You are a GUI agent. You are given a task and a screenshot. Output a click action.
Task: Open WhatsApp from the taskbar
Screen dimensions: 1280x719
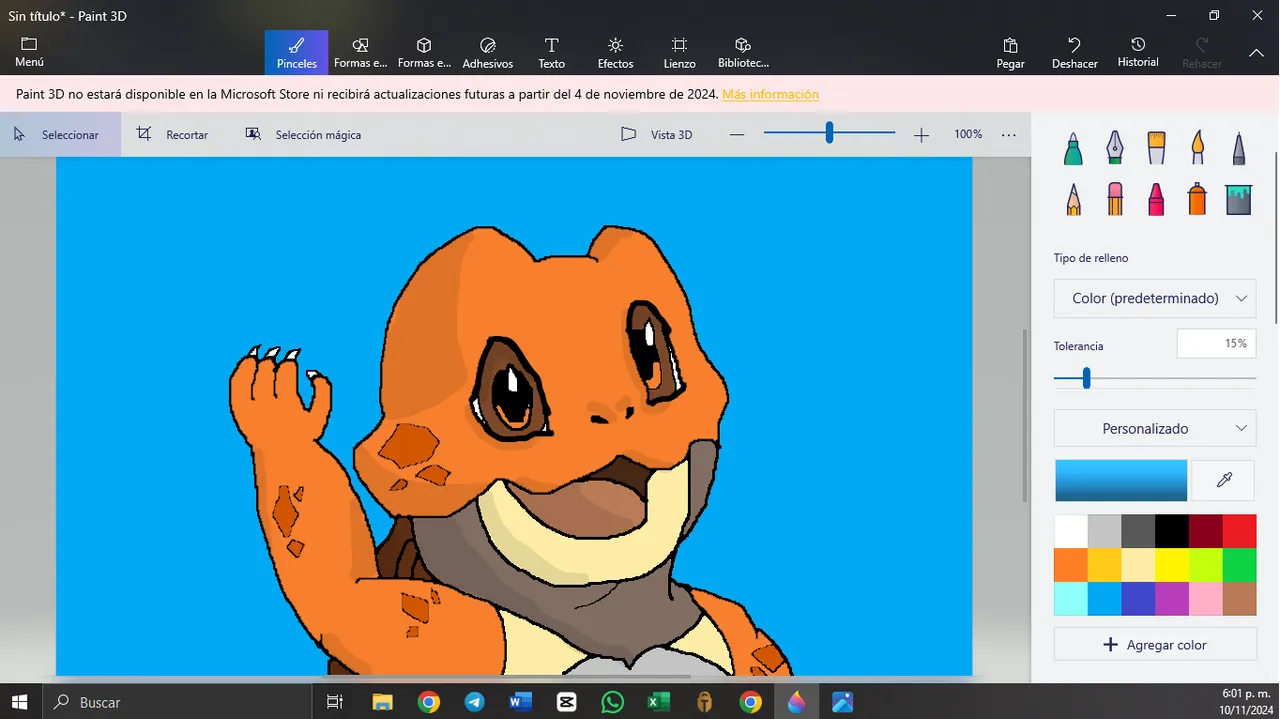click(x=612, y=702)
